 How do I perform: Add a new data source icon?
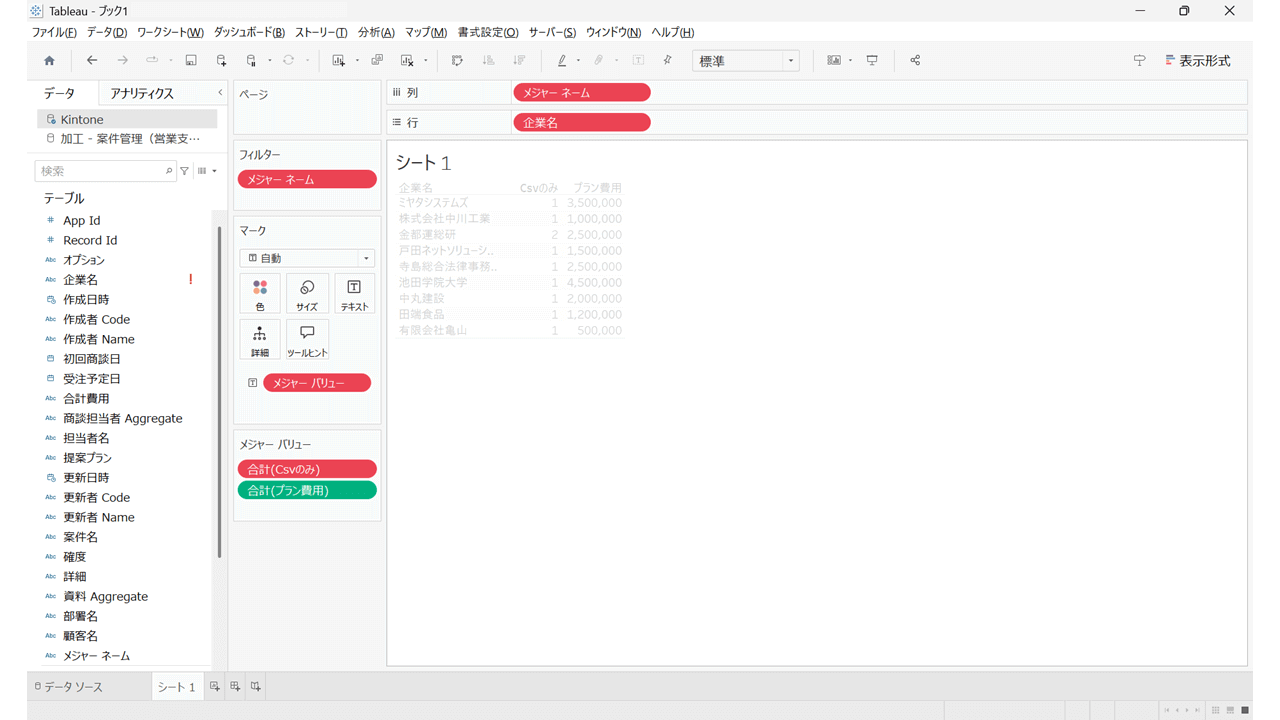222,61
